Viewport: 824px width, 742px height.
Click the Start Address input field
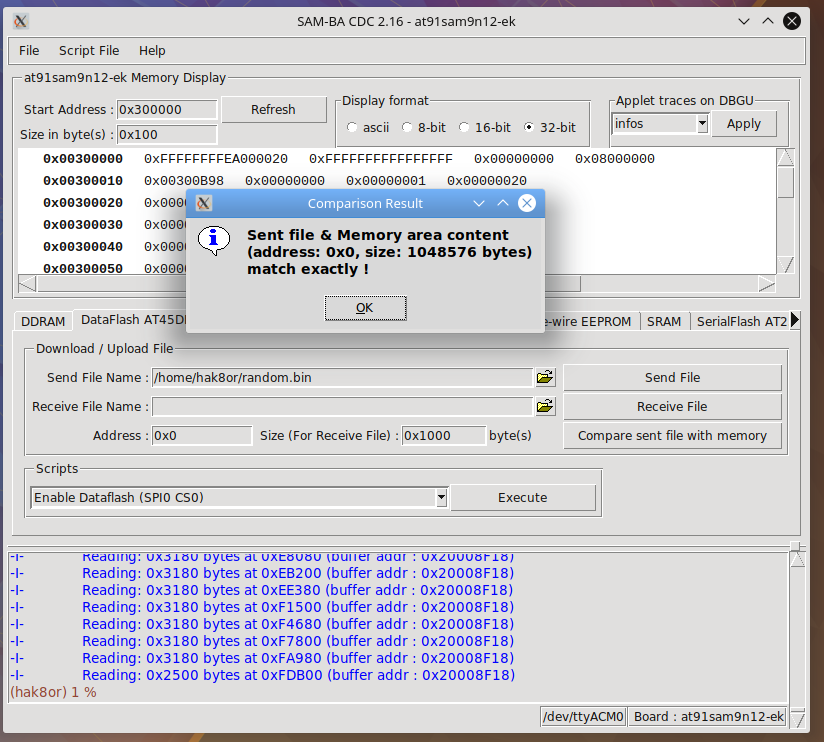point(167,109)
